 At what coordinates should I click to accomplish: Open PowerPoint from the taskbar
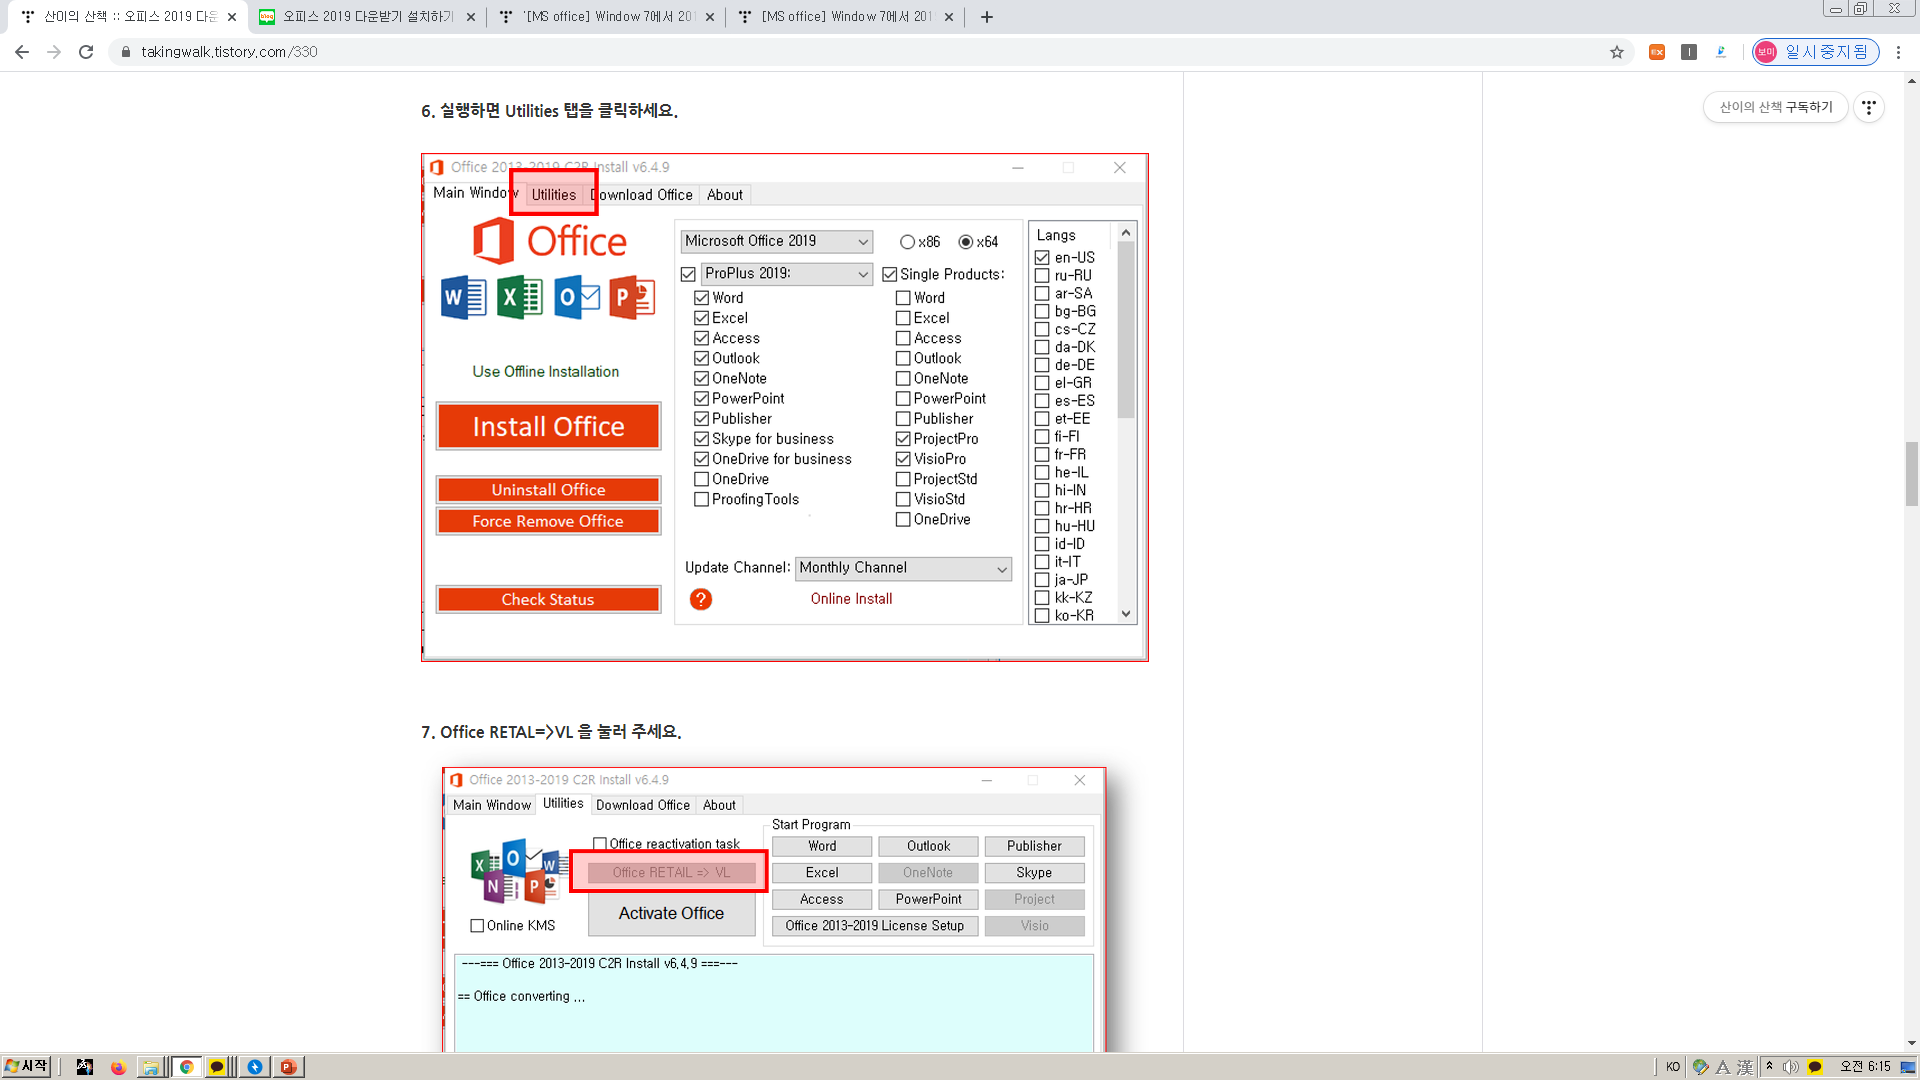[288, 1067]
